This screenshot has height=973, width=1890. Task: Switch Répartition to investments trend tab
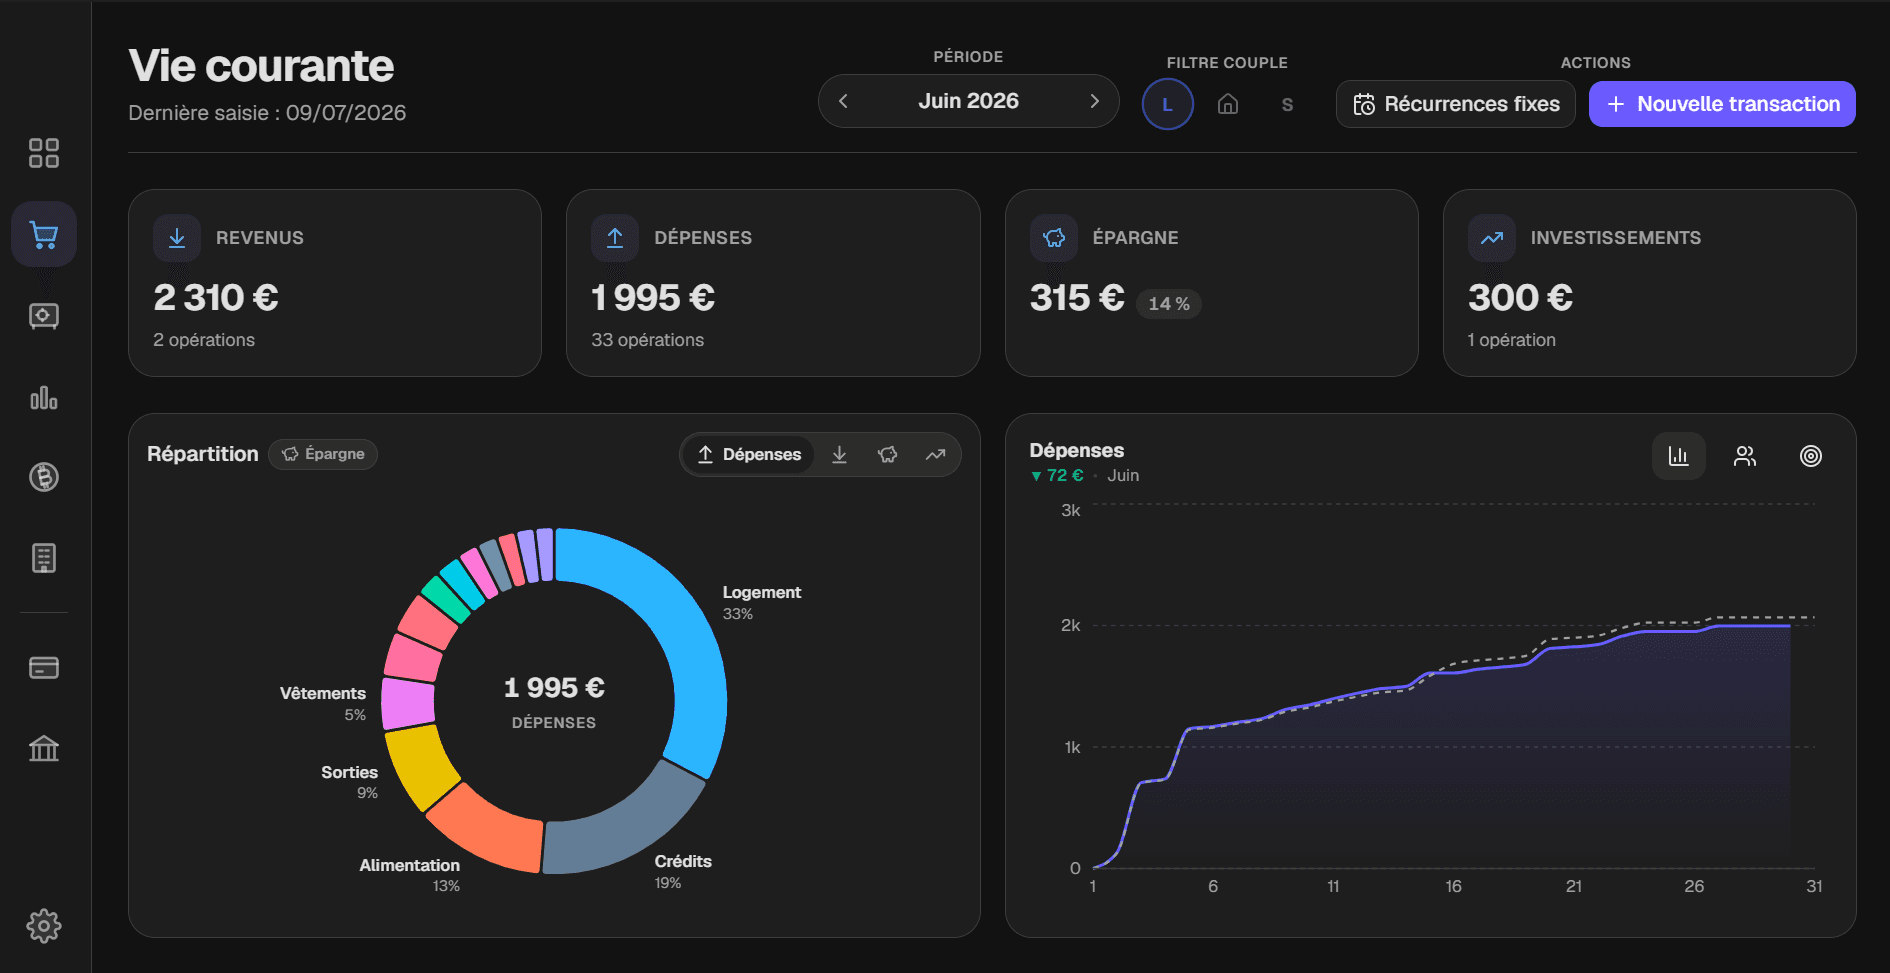(x=935, y=455)
